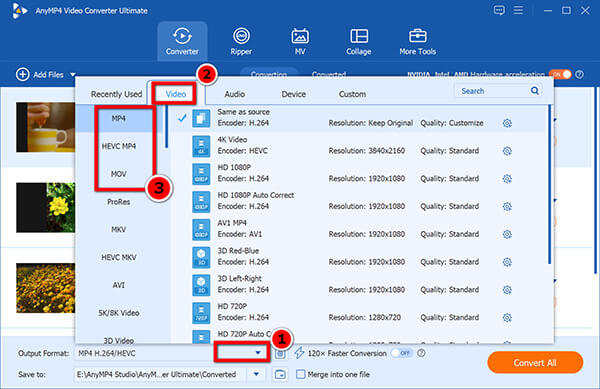Open settings gear for HD 1080P Auto Correct
The width and height of the screenshot is (600, 389).
507,207
